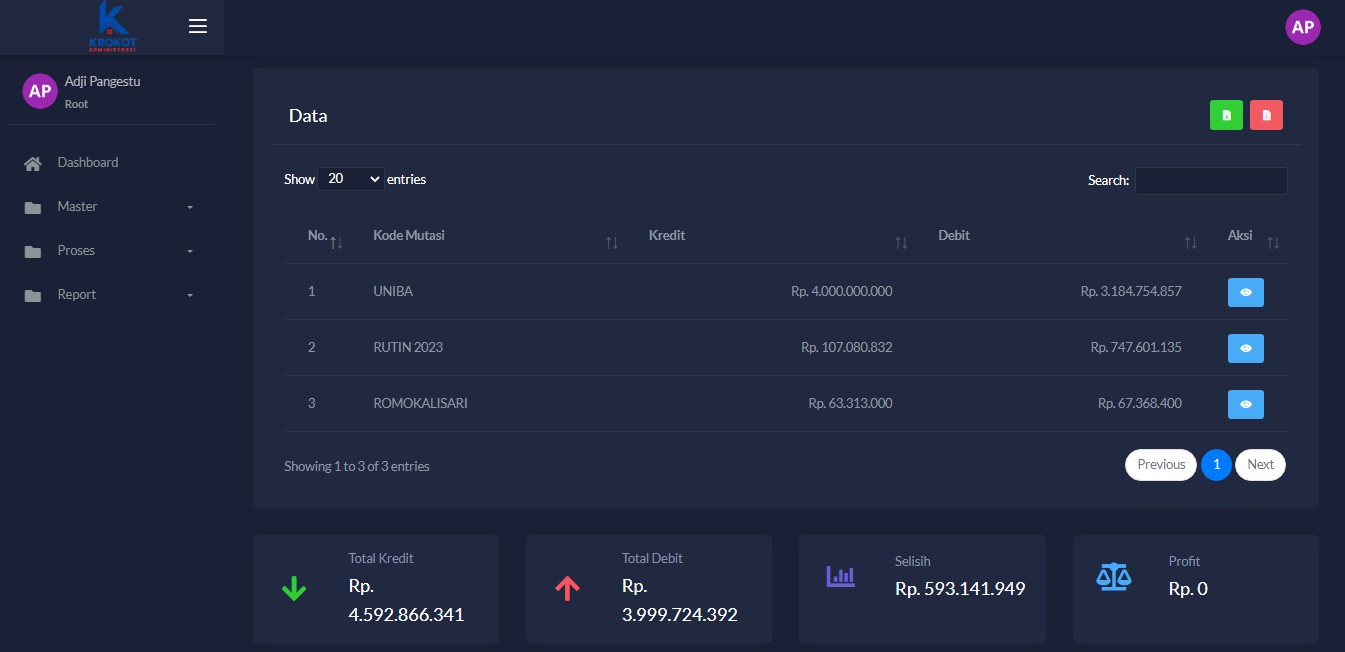Click the Previous pagination button
1345x652 pixels.
point(1160,465)
